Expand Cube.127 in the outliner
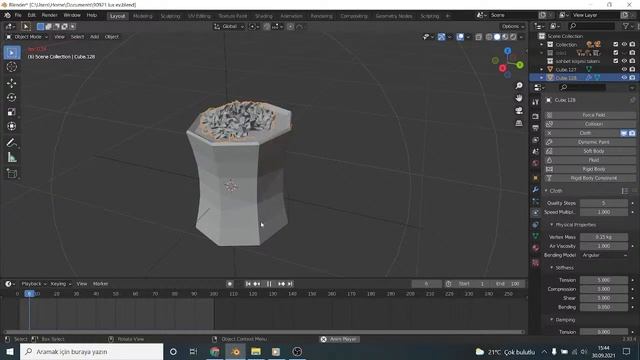The width and height of the screenshot is (640, 360). [542, 69]
